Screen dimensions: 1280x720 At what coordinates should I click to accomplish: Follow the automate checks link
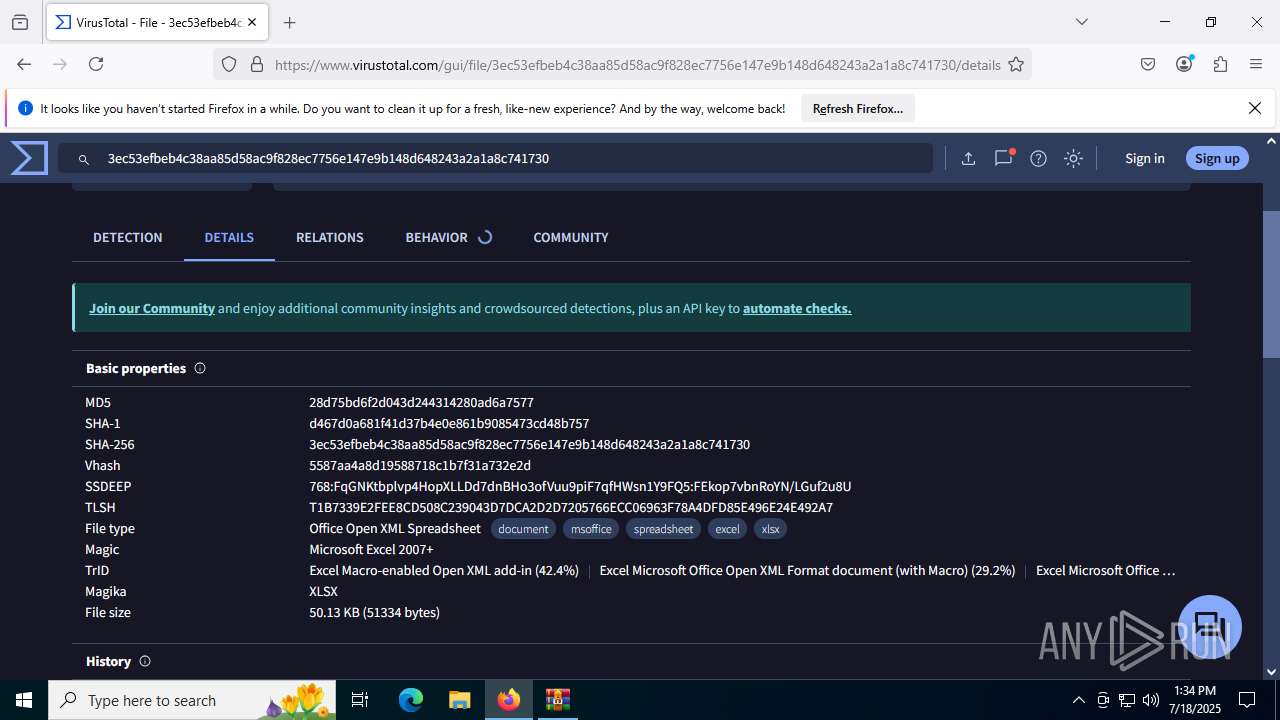tap(797, 308)
